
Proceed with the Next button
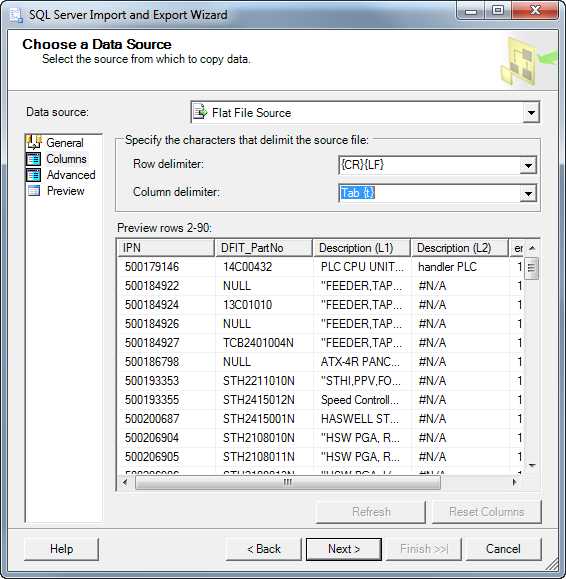344,549
